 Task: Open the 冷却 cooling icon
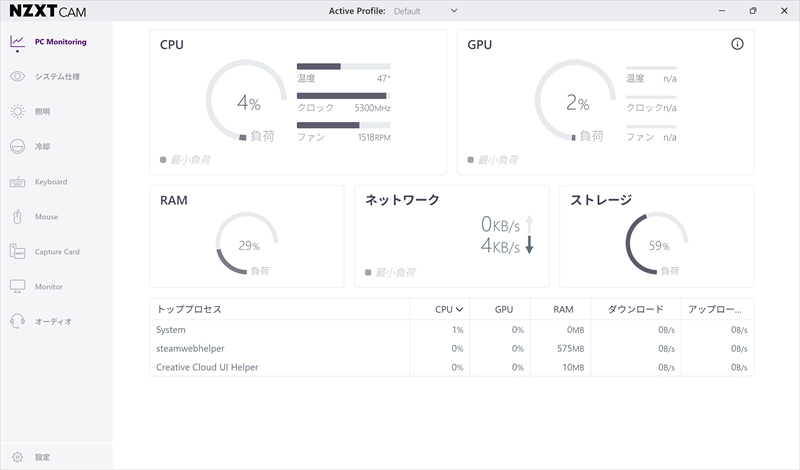17,147
